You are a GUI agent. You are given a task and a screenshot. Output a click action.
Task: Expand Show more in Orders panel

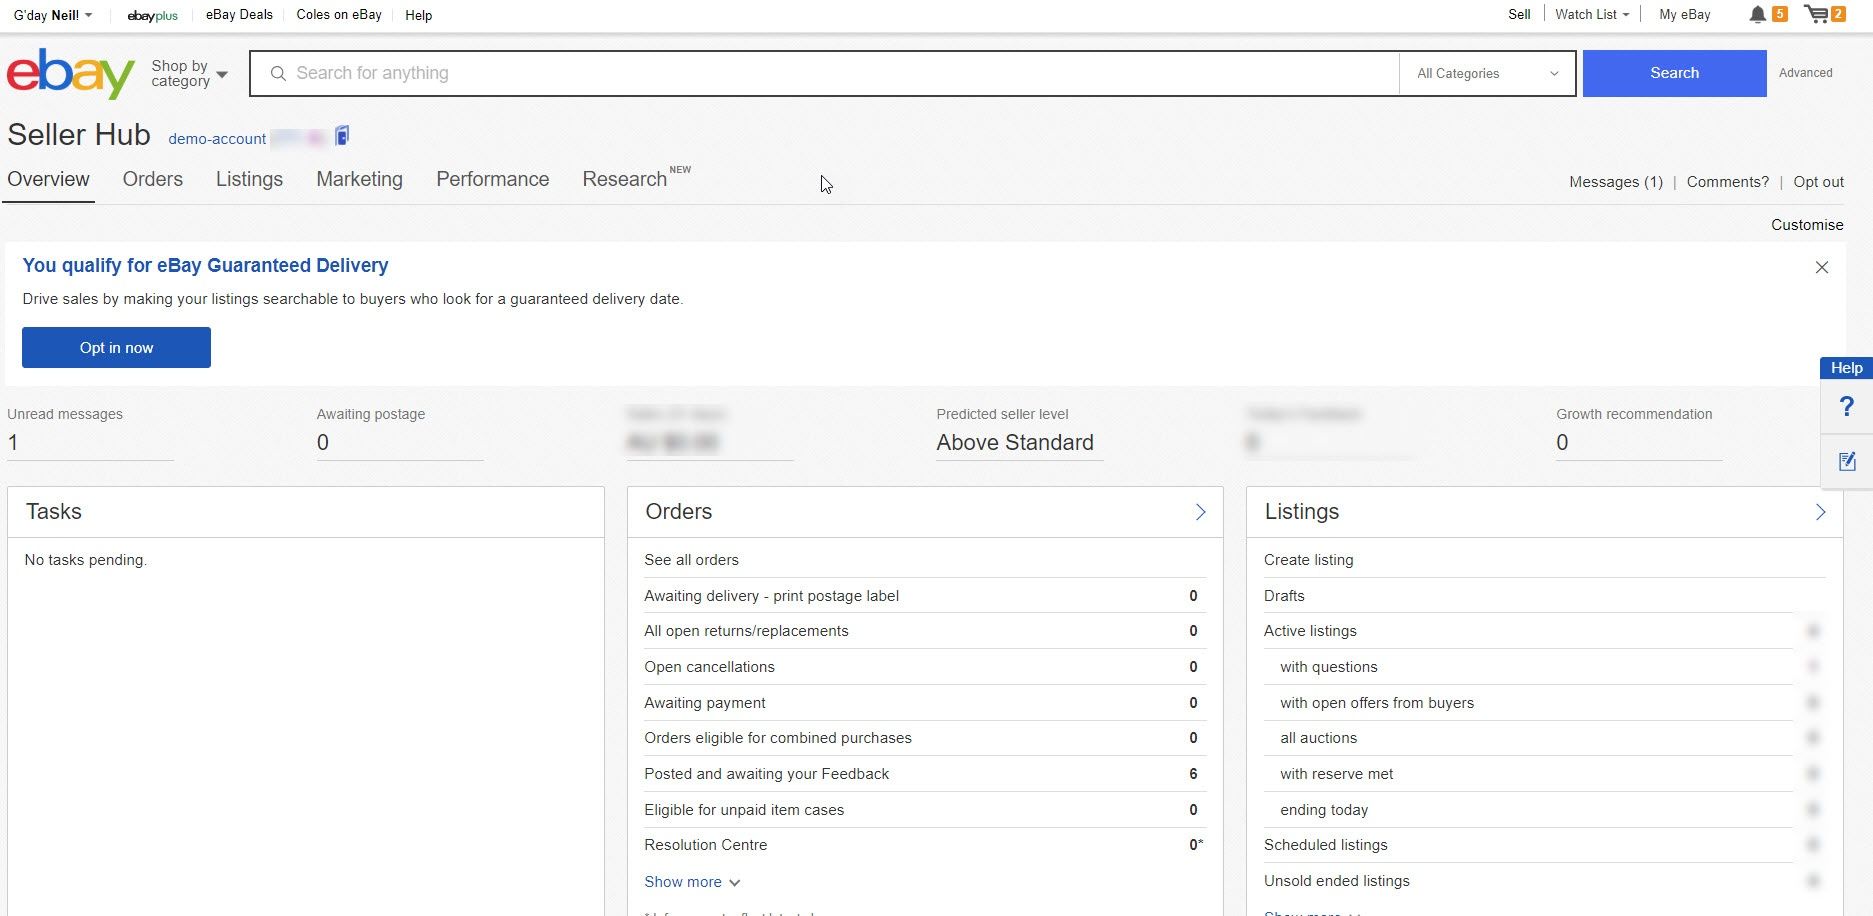click(692, 882)
